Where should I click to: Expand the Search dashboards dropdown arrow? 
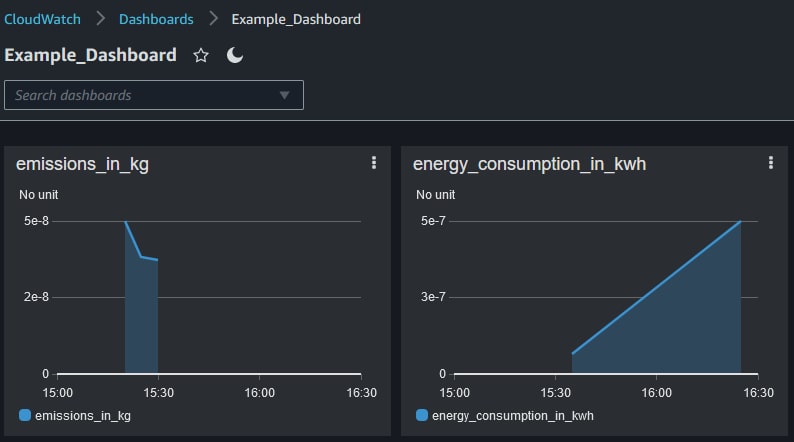pos(285,95)
